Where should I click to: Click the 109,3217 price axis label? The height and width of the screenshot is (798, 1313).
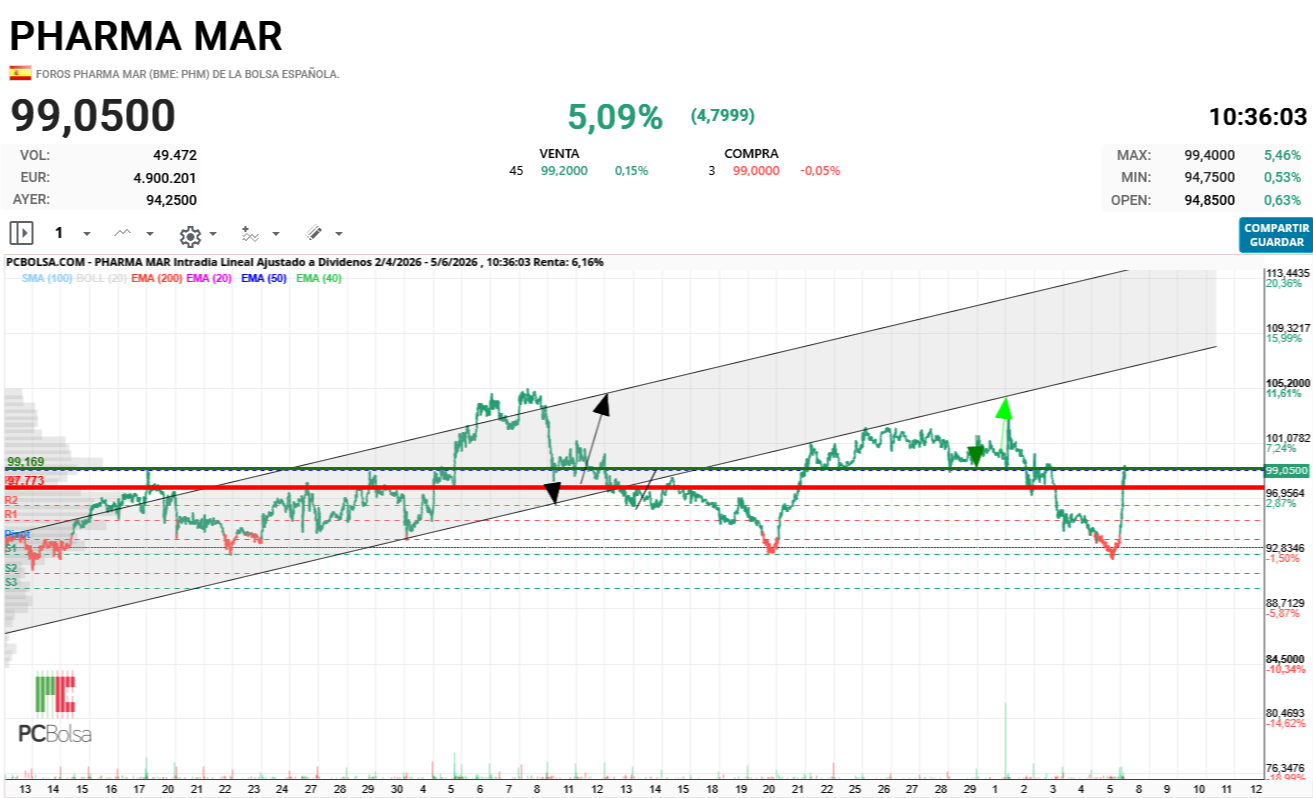tap(1288, 328)
